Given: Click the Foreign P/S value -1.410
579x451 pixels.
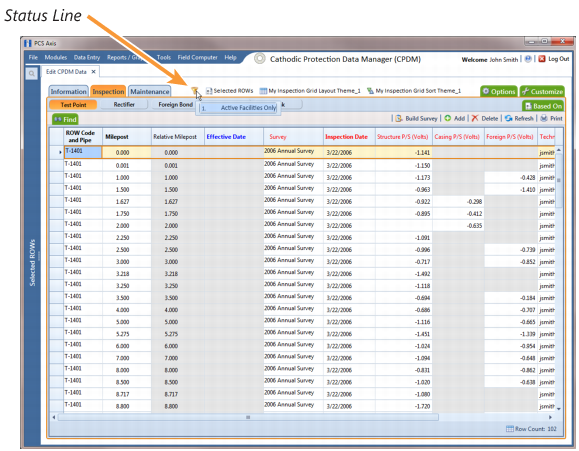Looking at the screenshot, I should coord(511,189).
